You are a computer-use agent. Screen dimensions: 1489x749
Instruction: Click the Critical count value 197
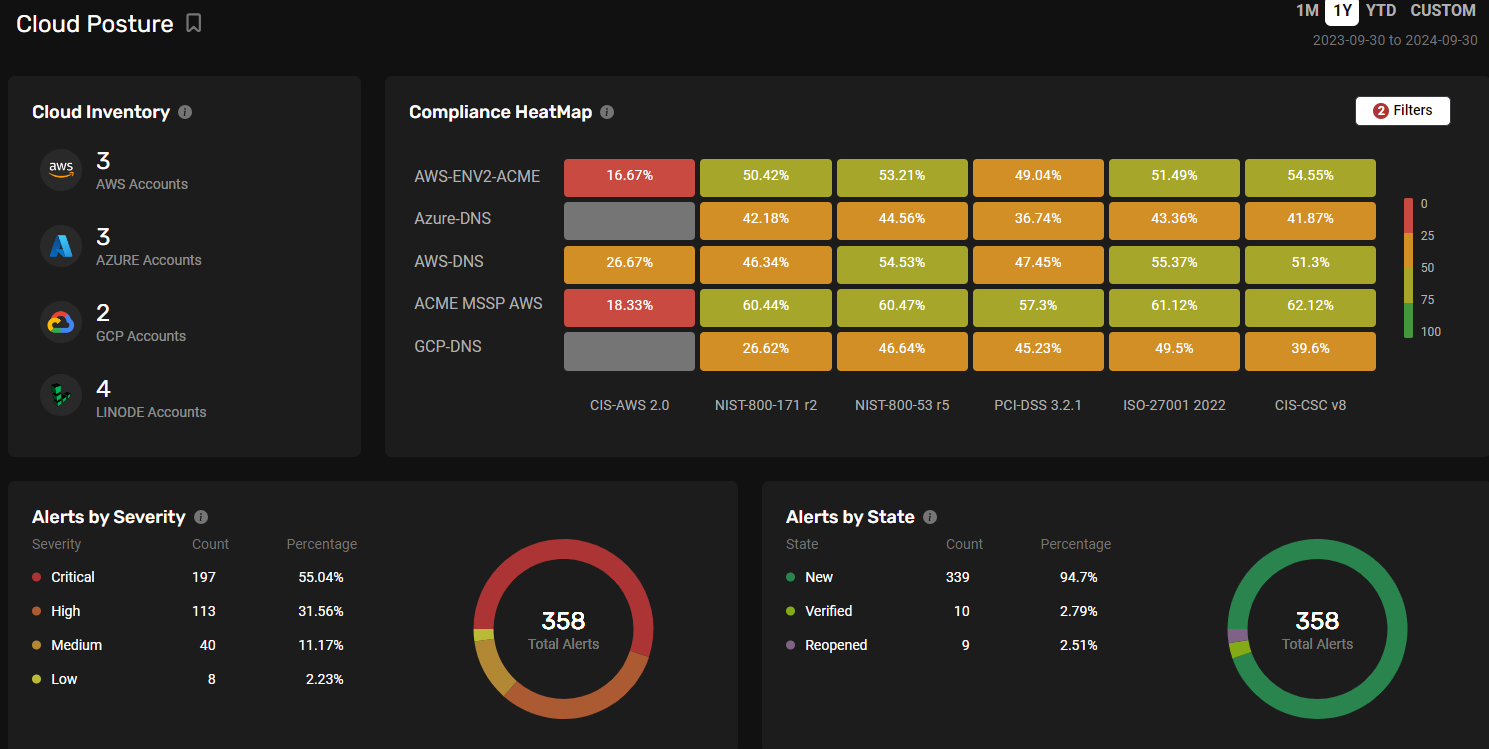click(204, 577)
